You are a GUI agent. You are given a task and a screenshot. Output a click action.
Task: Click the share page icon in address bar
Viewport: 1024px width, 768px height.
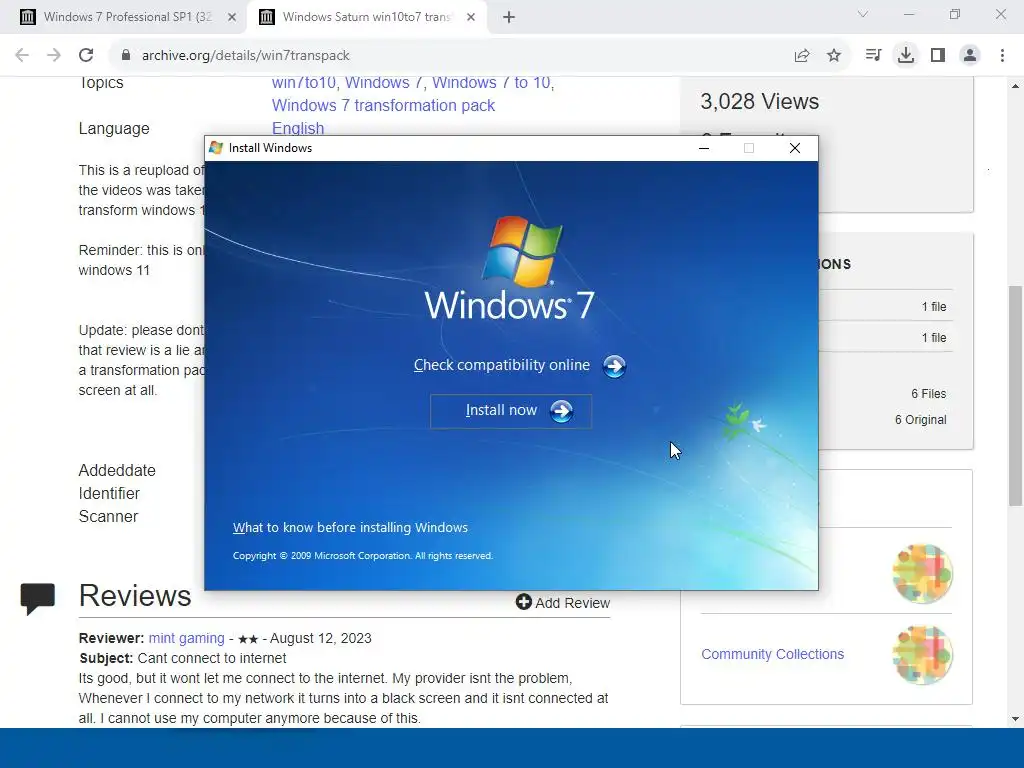coord(802,56)
